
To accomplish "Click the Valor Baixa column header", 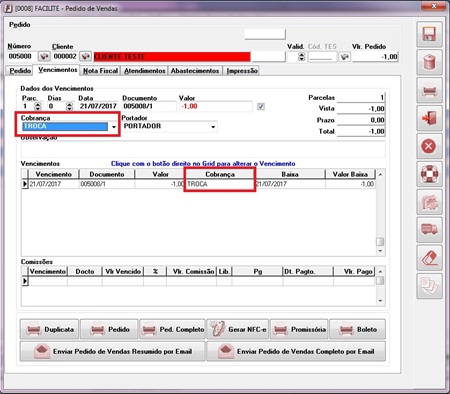I will (x=350, y=174).
